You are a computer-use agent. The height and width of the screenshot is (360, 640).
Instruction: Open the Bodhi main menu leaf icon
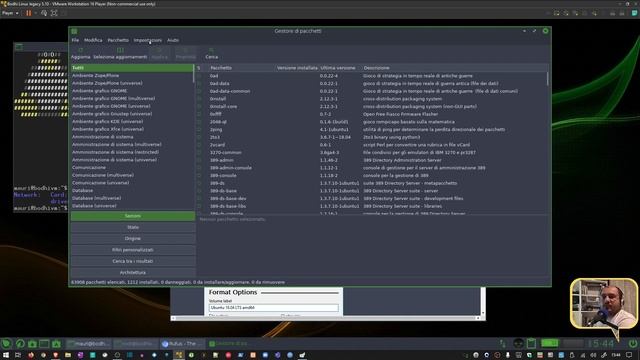6,344
